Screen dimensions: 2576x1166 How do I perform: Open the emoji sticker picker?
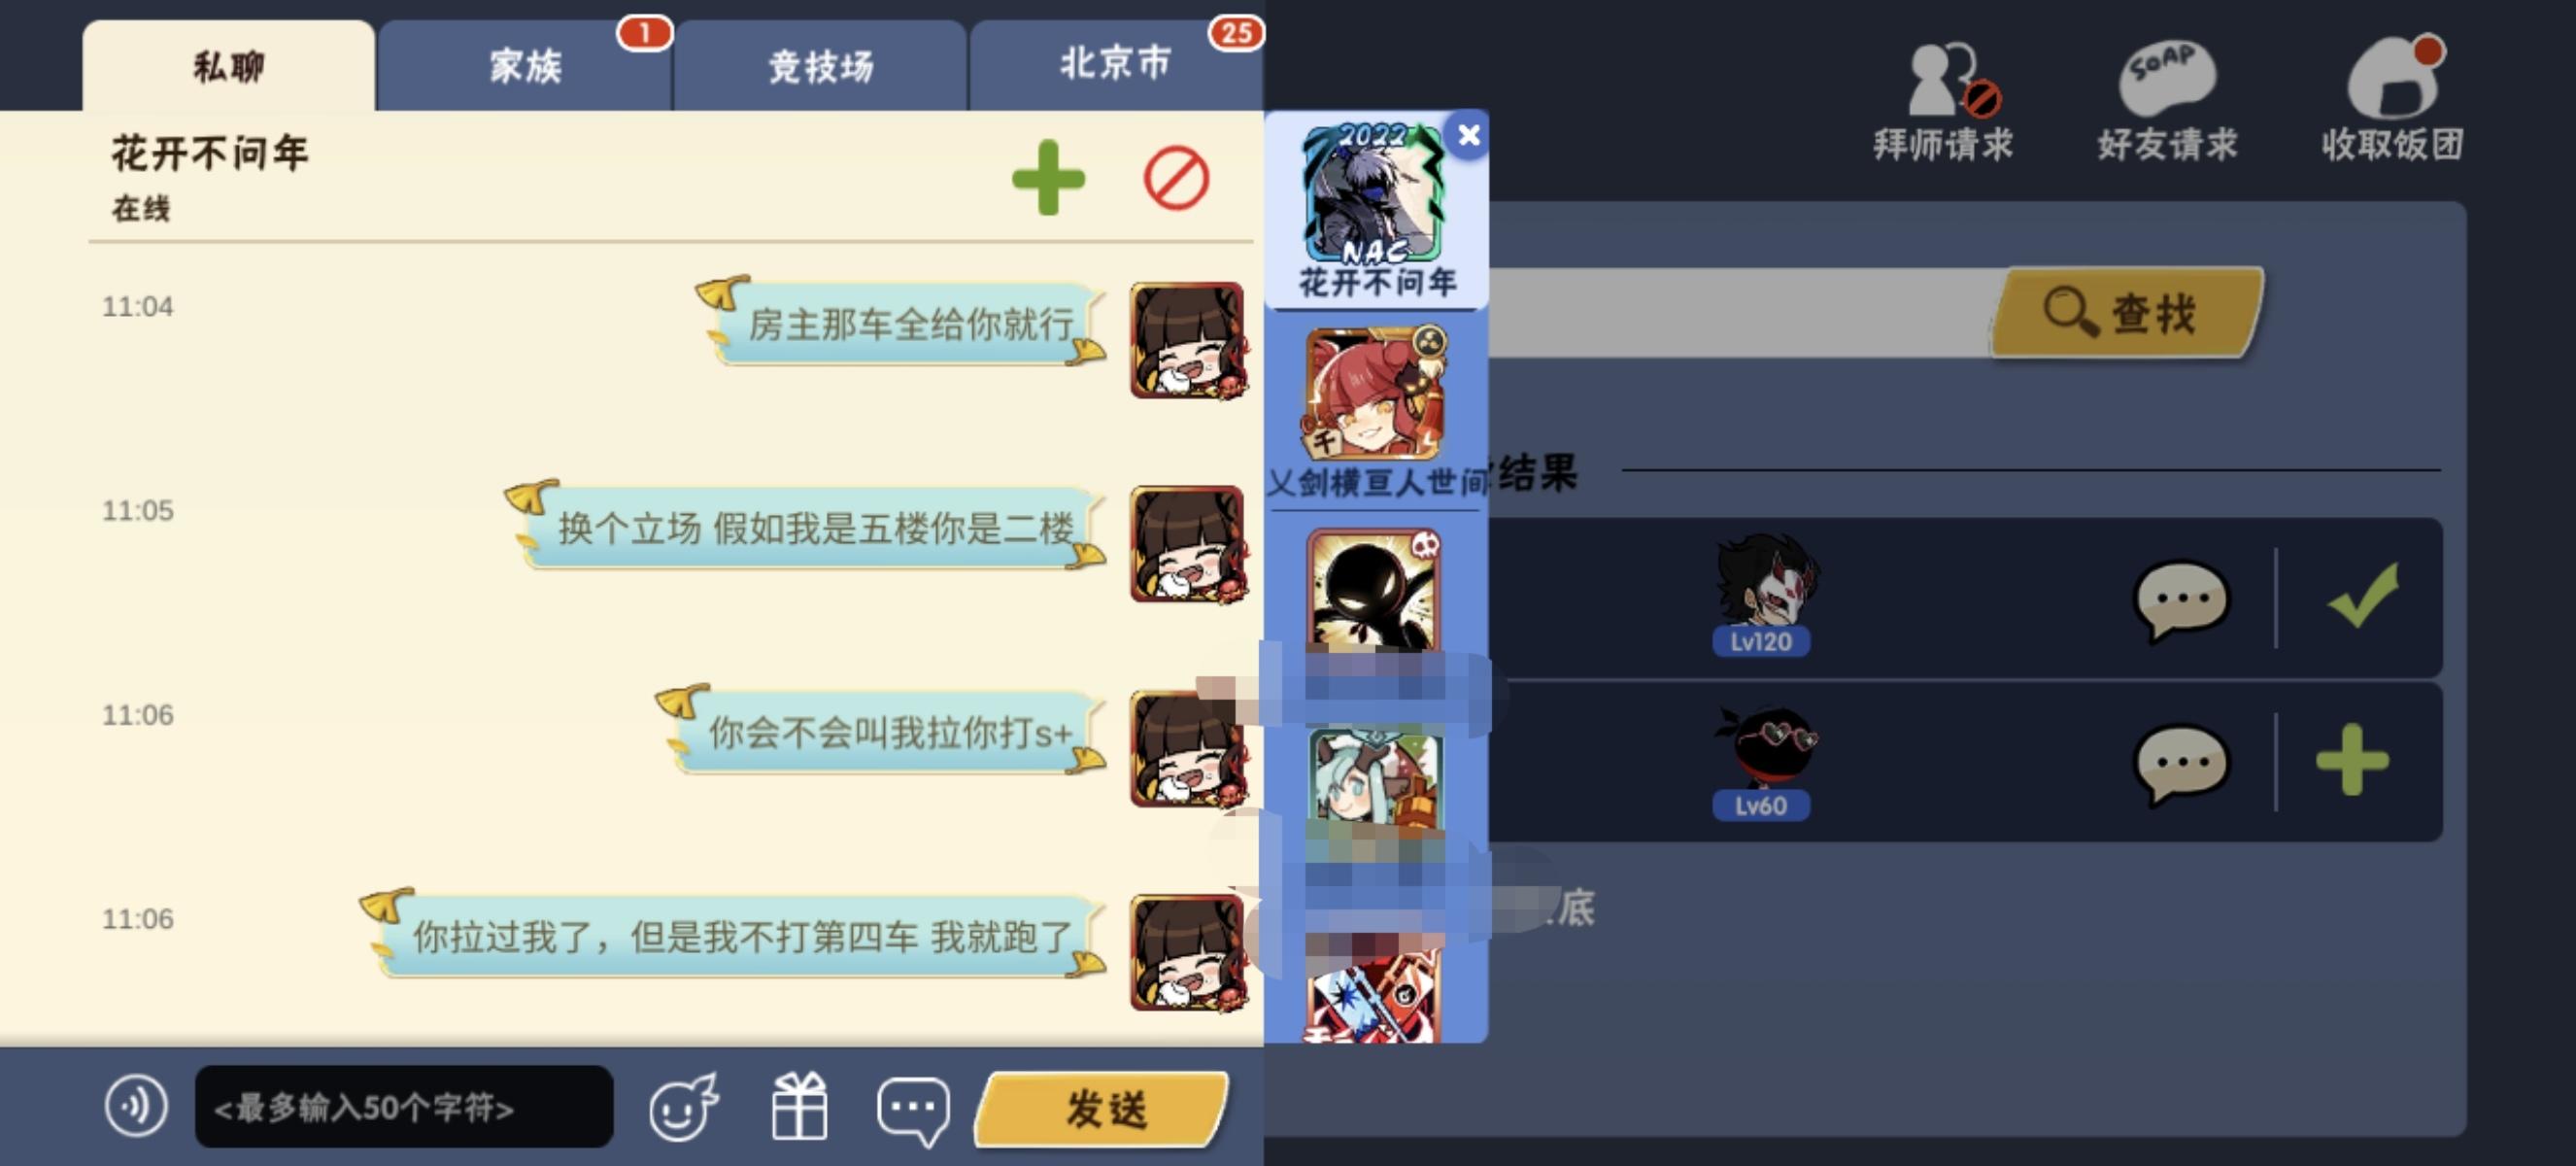pos(684,1106)
